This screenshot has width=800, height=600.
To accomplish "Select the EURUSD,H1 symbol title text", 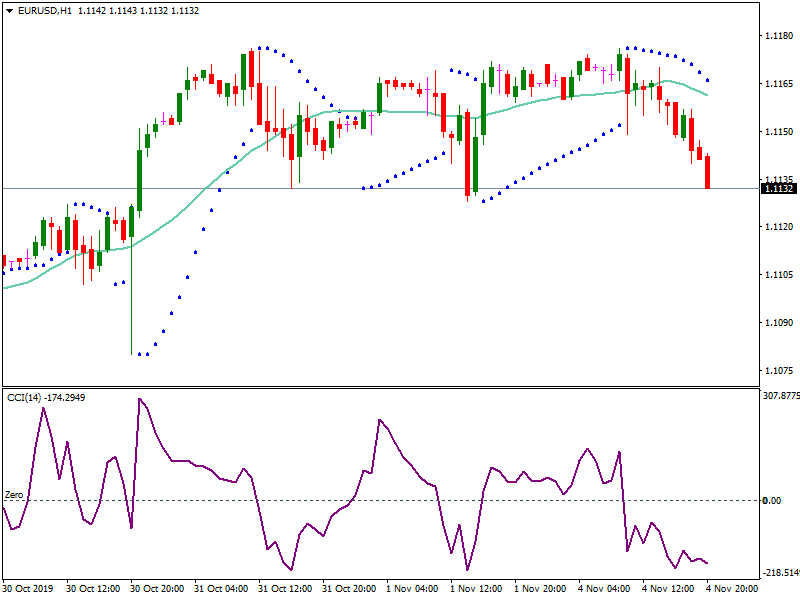I will pyautogui.click(x=44, y=11).
